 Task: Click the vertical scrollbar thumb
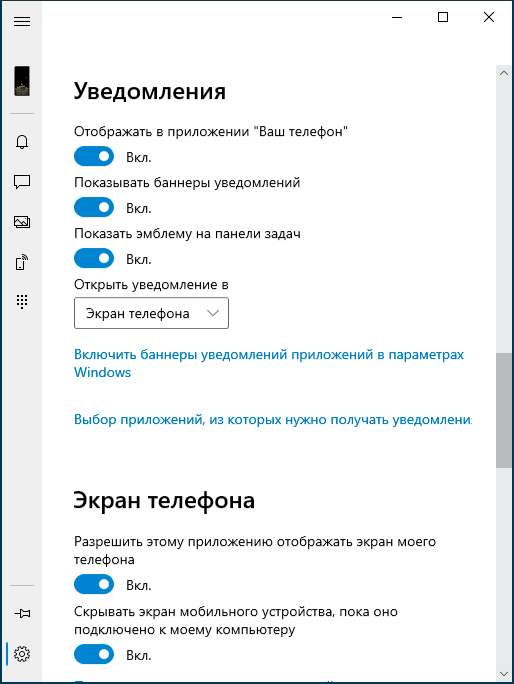[504, 410]
